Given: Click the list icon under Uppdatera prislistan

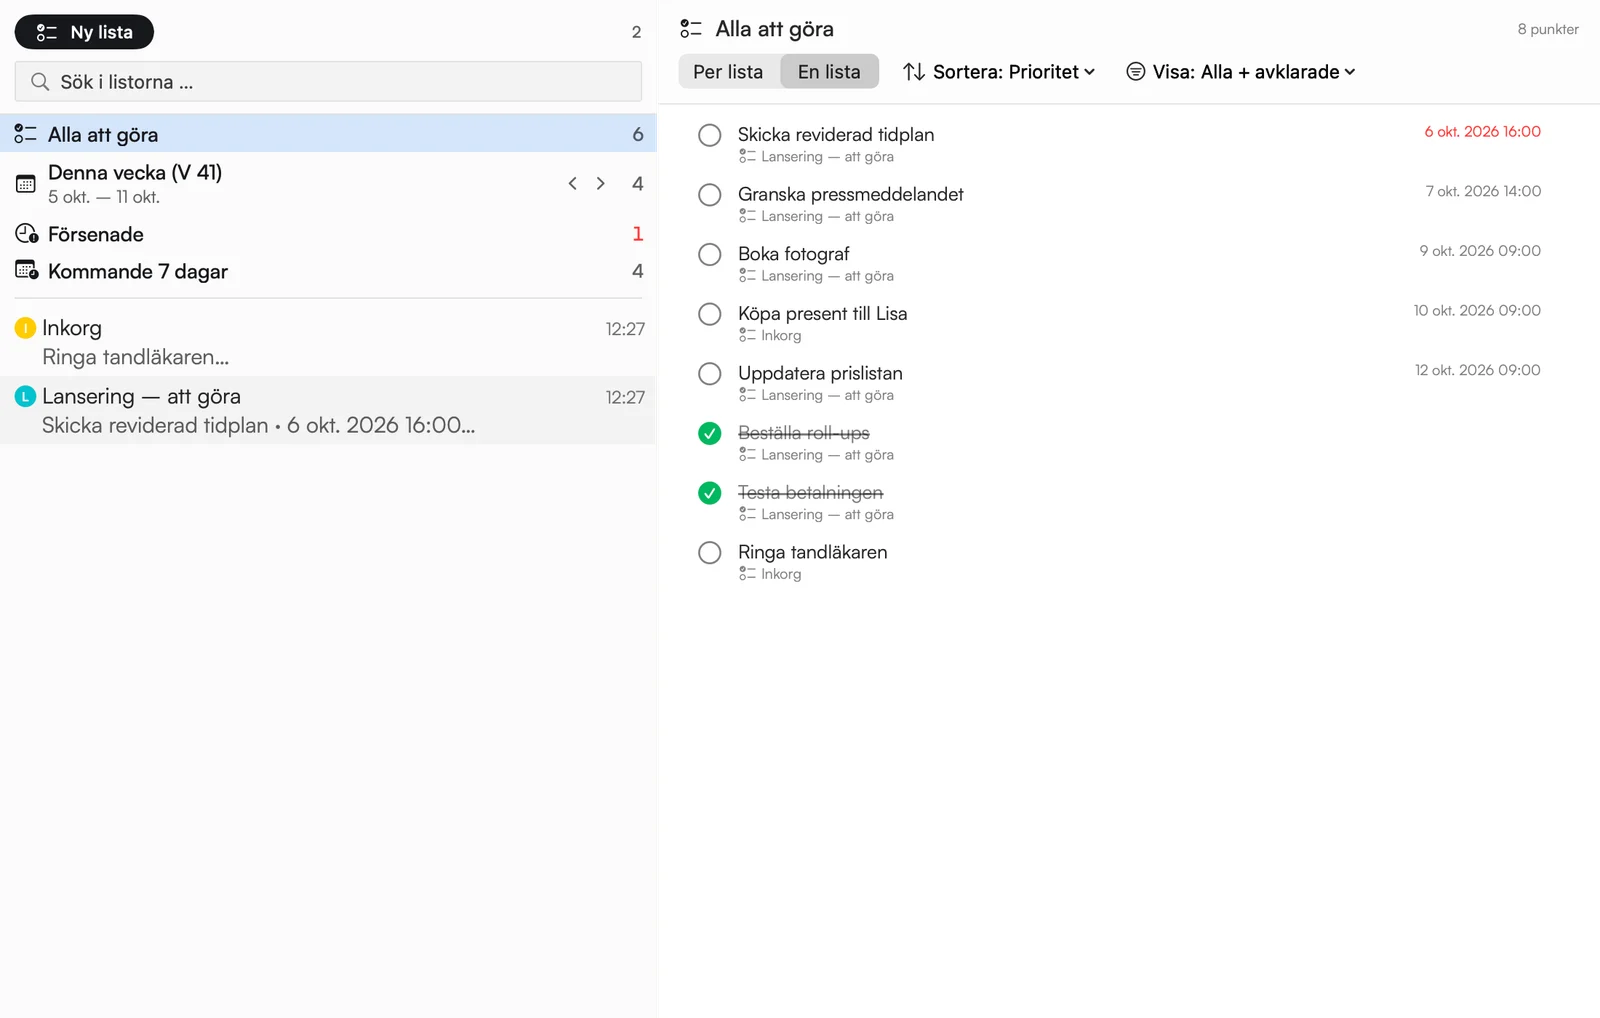Looking at the screenshot, I should pos(747,395).
